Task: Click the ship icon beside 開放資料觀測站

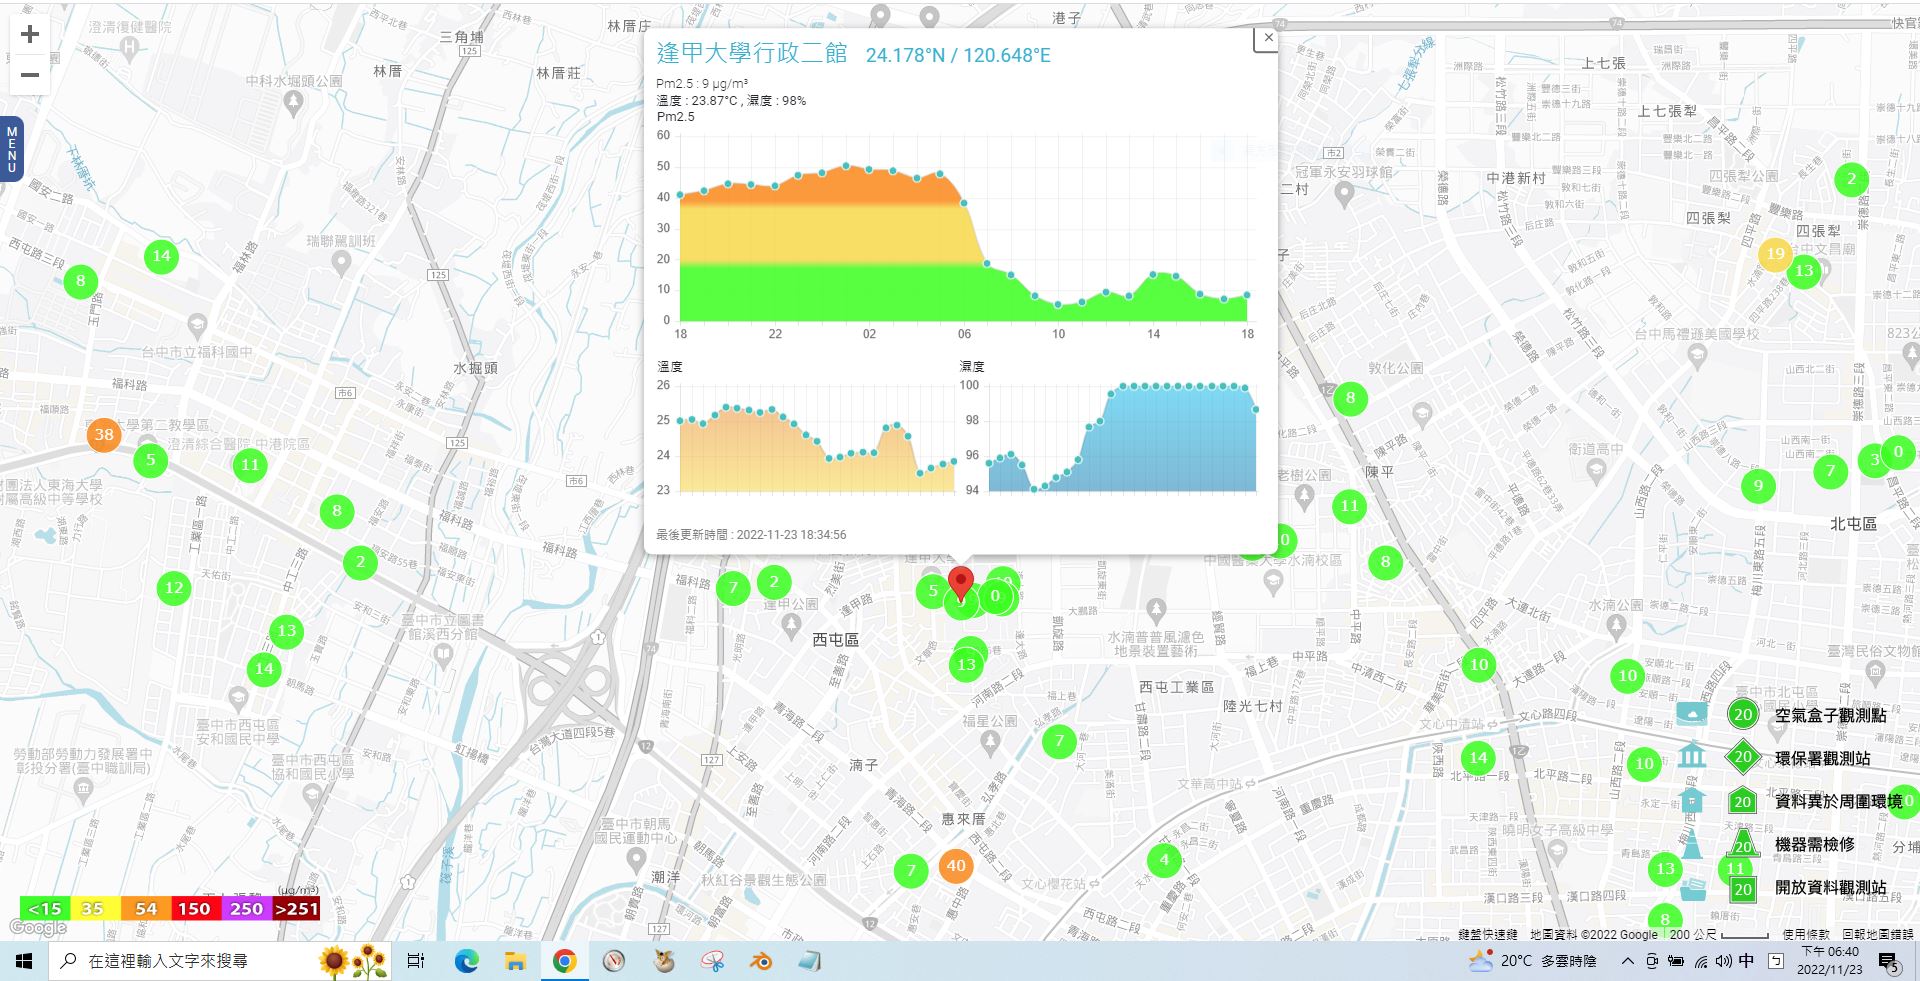Action: click(x=1691, y=888)
